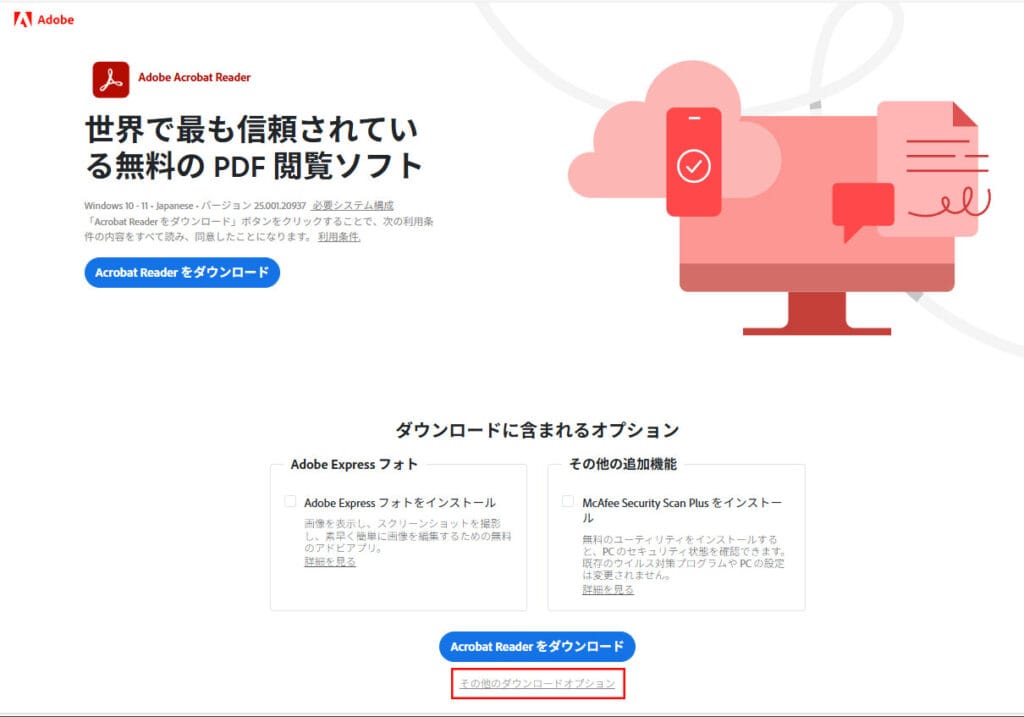Open 詳細を見る under McAfee Security Scan

pyautogui.click(x=608, y=590)
